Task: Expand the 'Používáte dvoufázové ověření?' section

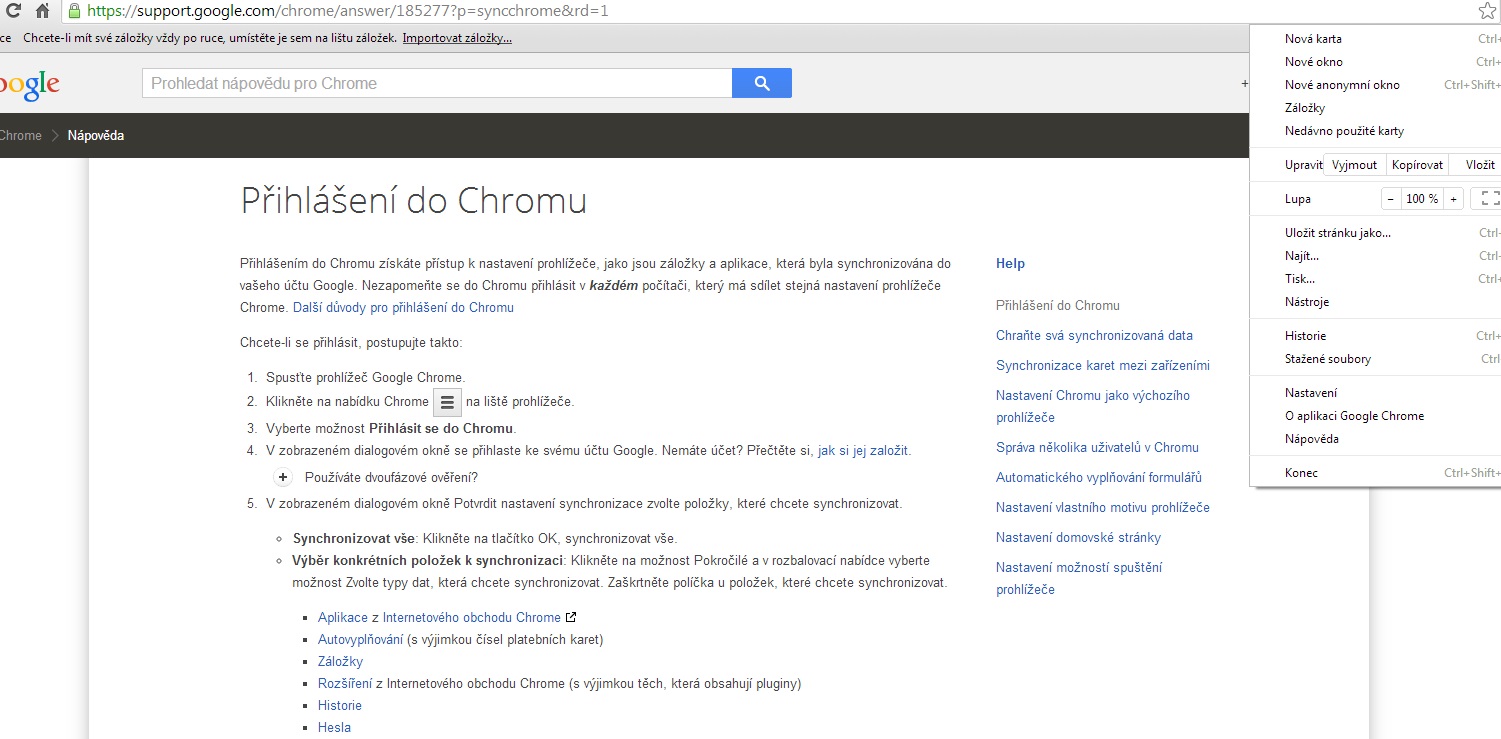Action: pyautogui.click(x=283, y=477)
